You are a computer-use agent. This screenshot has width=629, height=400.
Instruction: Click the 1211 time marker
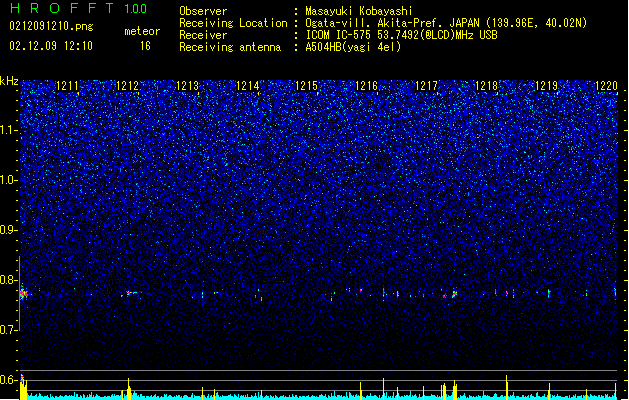click(67, 86)
